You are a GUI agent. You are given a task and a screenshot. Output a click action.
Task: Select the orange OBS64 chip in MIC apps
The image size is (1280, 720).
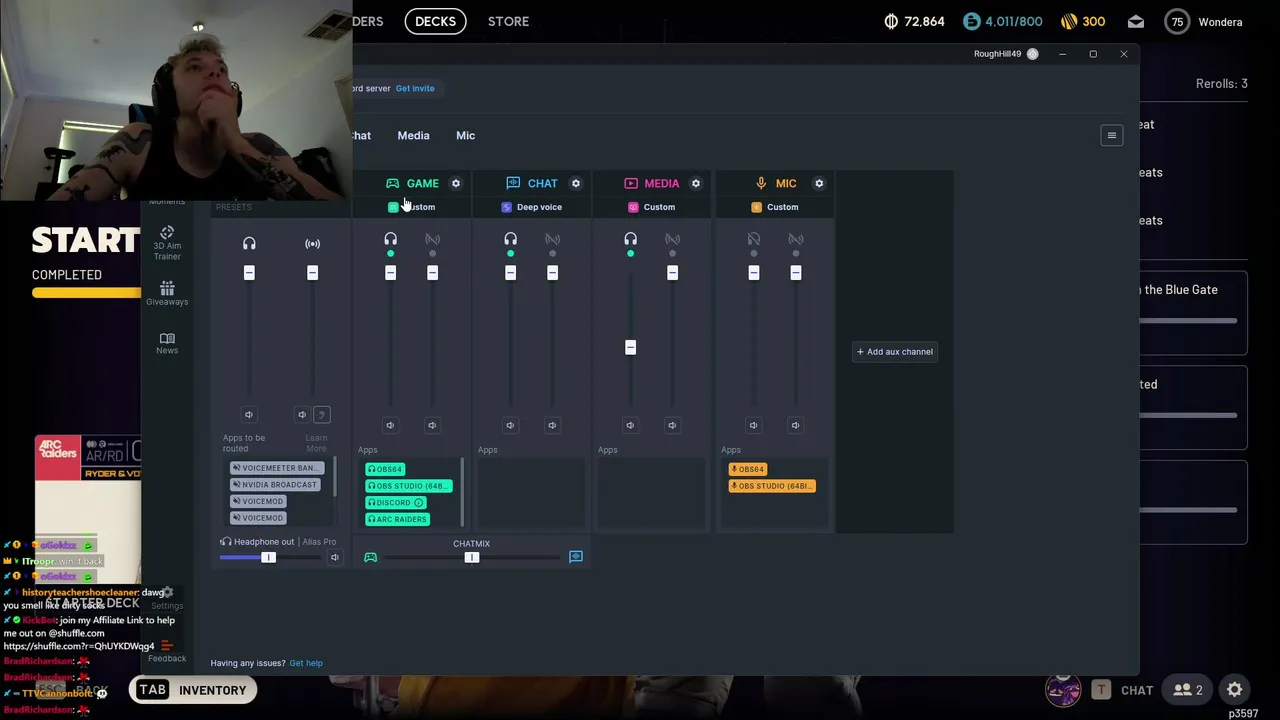click(748, 469)
